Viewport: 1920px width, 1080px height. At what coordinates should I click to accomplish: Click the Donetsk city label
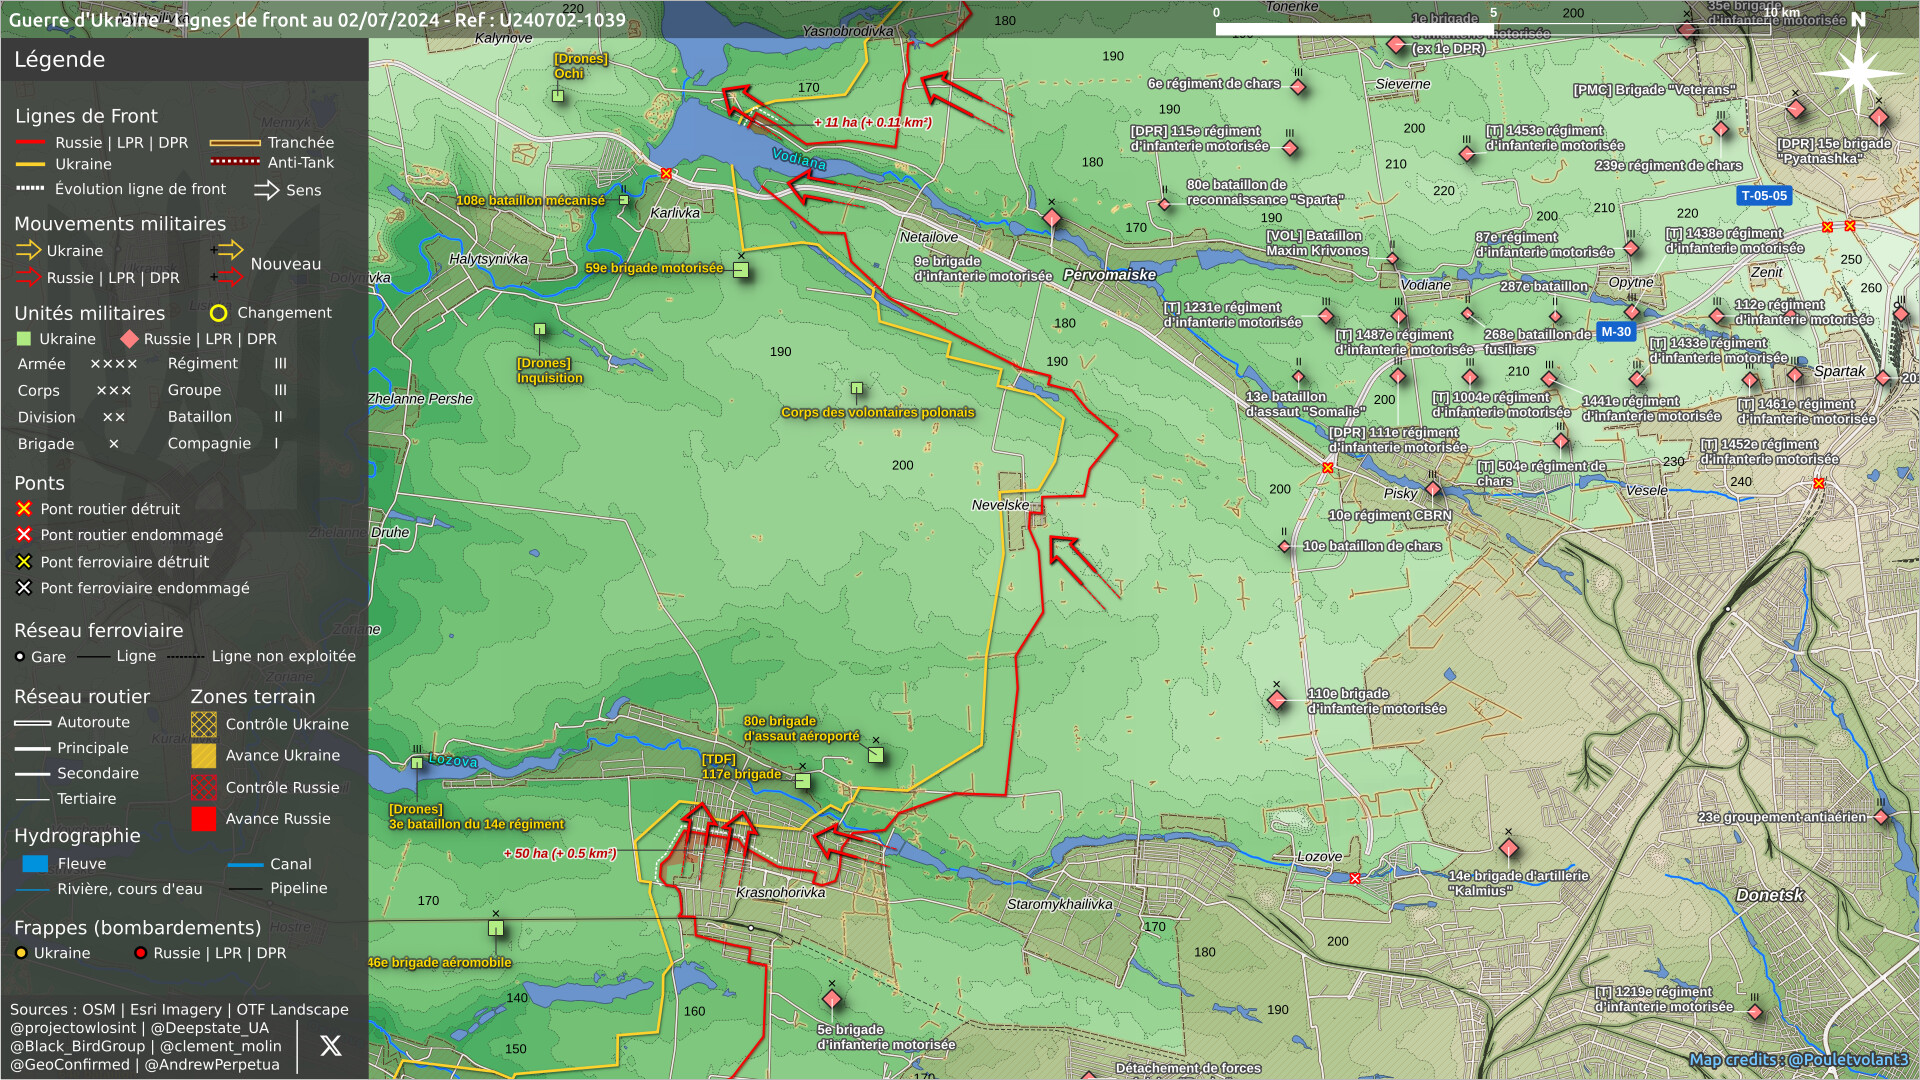(x=1769, y=895)
